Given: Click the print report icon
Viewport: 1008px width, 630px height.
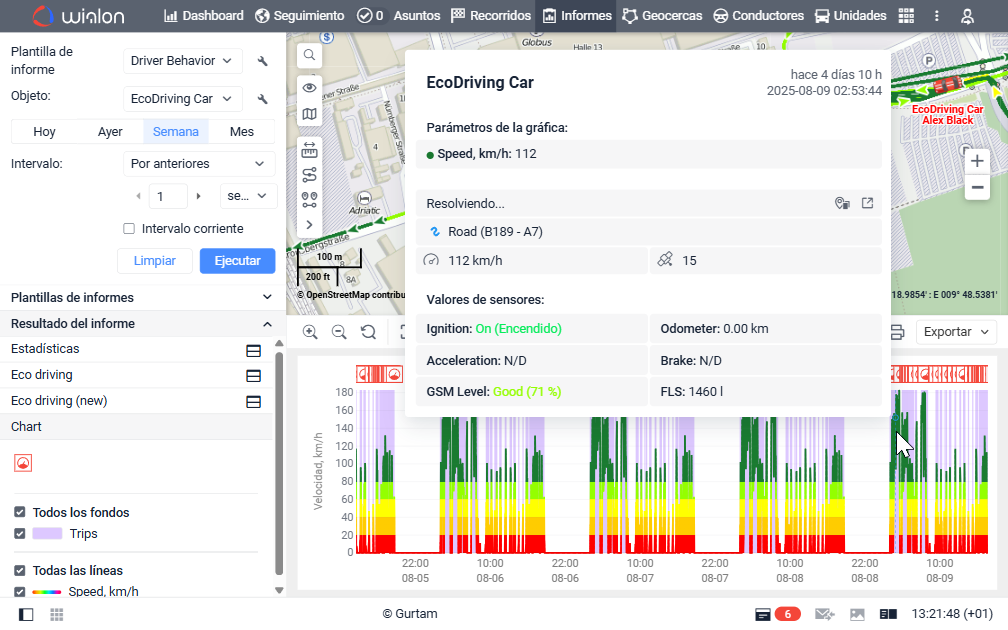Looking at the screenshot, I should click(x=897, y=332).
